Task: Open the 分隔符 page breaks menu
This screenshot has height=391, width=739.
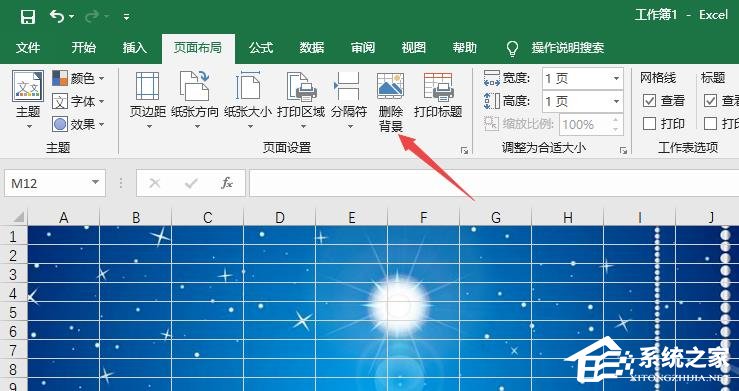Action: (349, 100)
